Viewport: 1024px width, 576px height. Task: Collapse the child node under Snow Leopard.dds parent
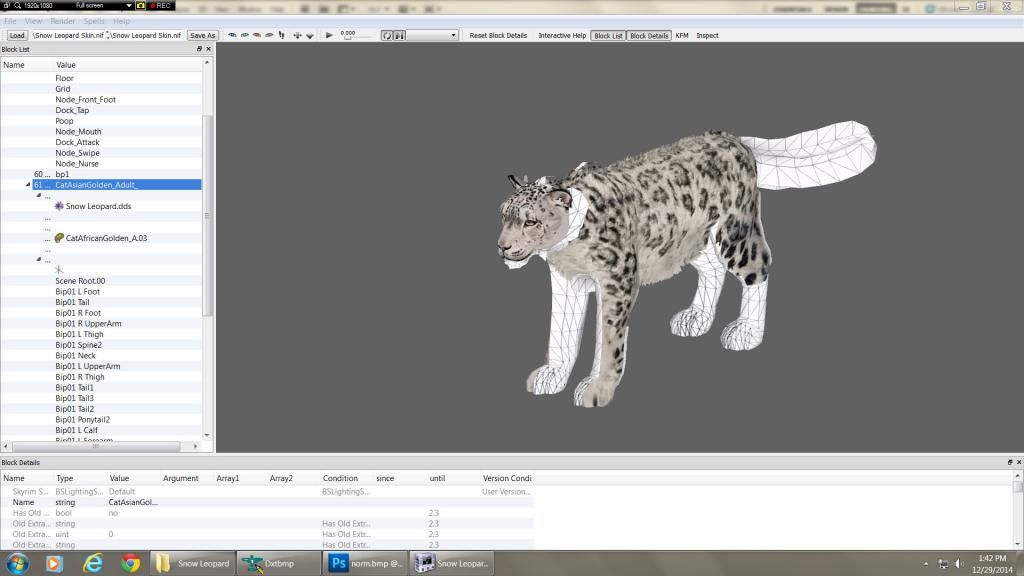(x=38, y=195)
